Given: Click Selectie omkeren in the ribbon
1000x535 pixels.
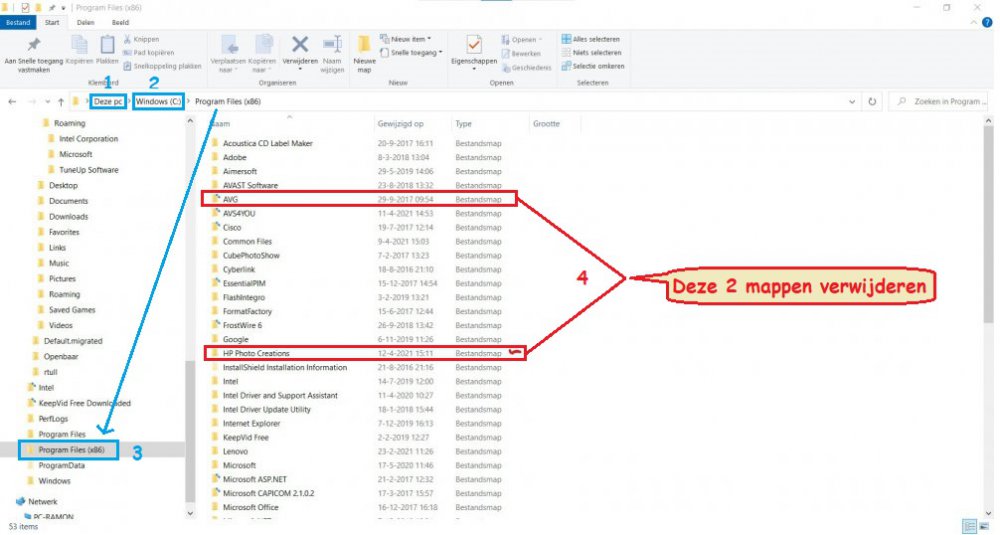Looking at the screenshot, I should (x=595, y=66).
